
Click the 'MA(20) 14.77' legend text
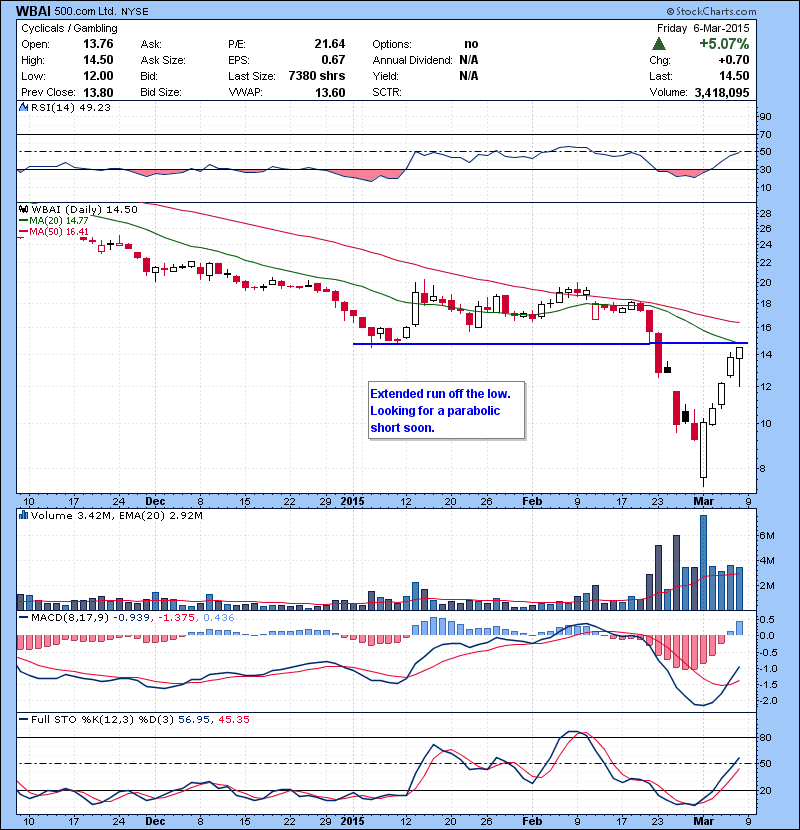click(59, 220)
